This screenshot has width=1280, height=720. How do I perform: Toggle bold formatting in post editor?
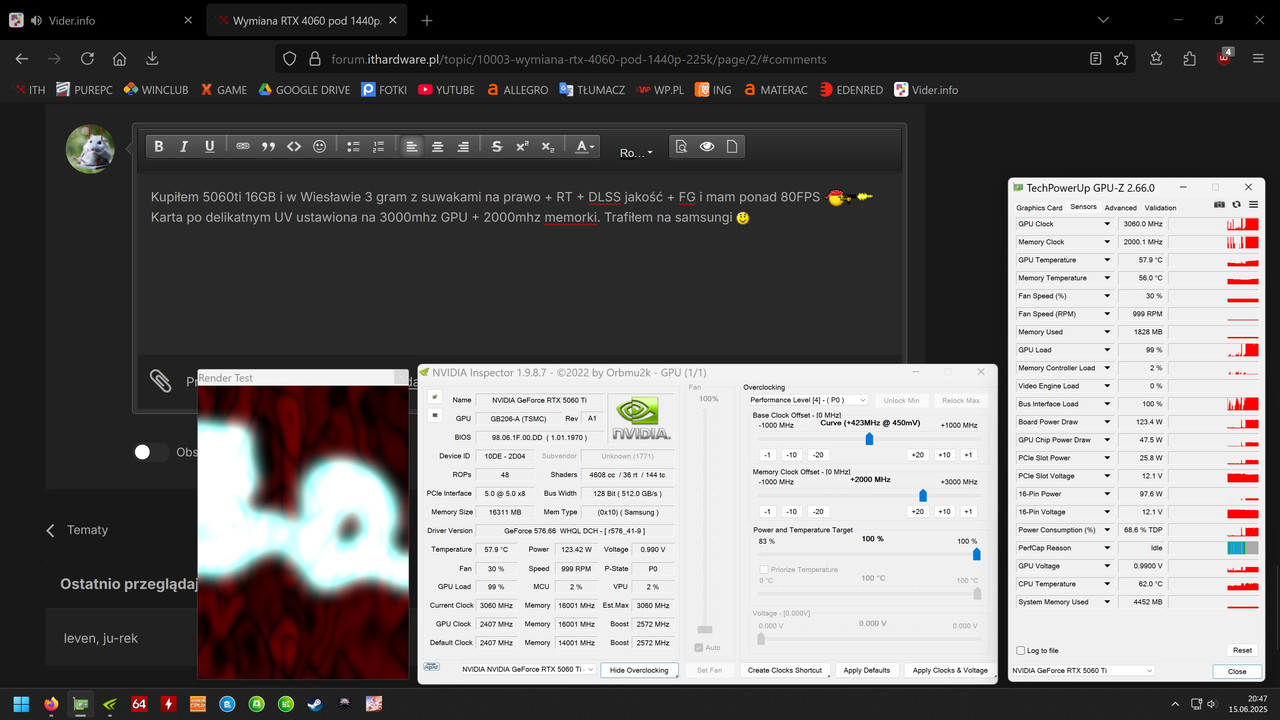click(x=158, y=146)
